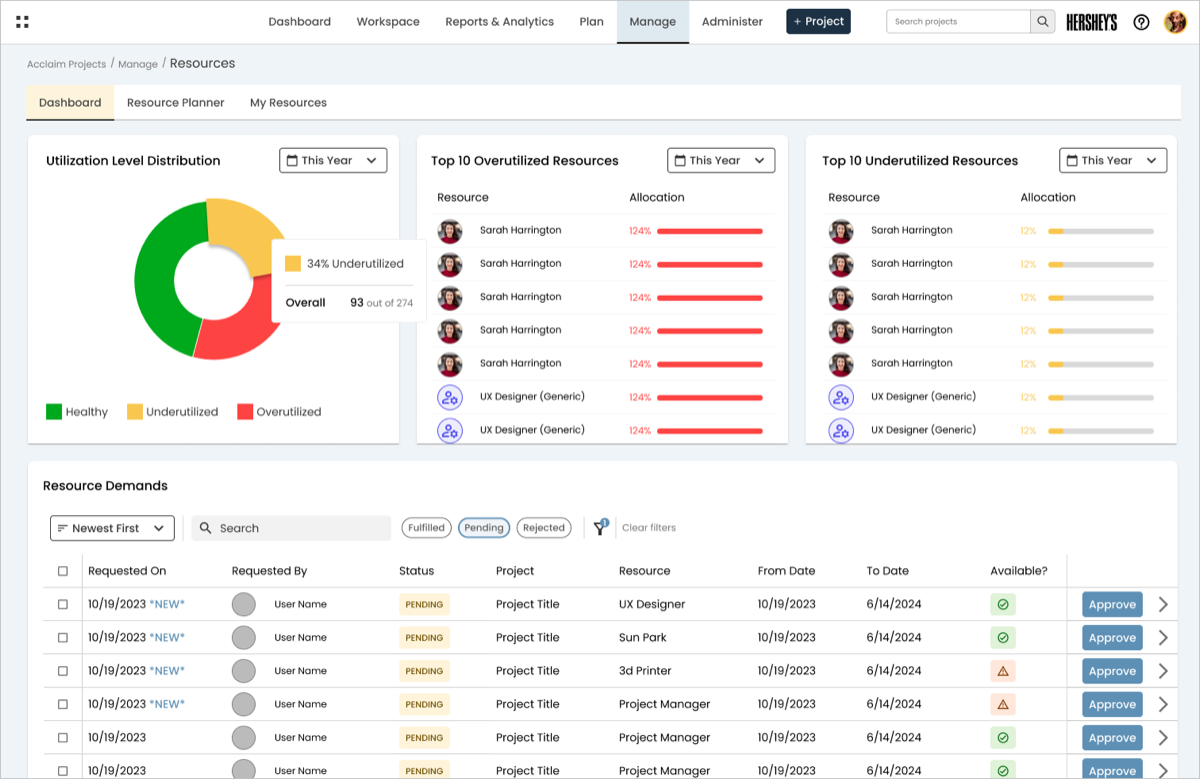The image size is (1200, 779).
Task: Open the user profile avatar
Action: (x=1175, y=22)
